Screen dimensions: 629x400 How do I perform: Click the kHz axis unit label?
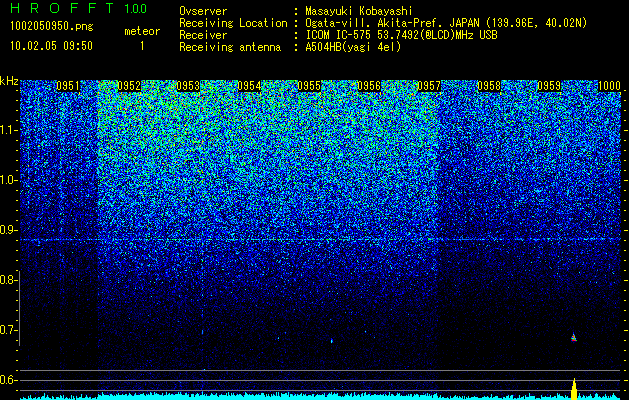9,81
